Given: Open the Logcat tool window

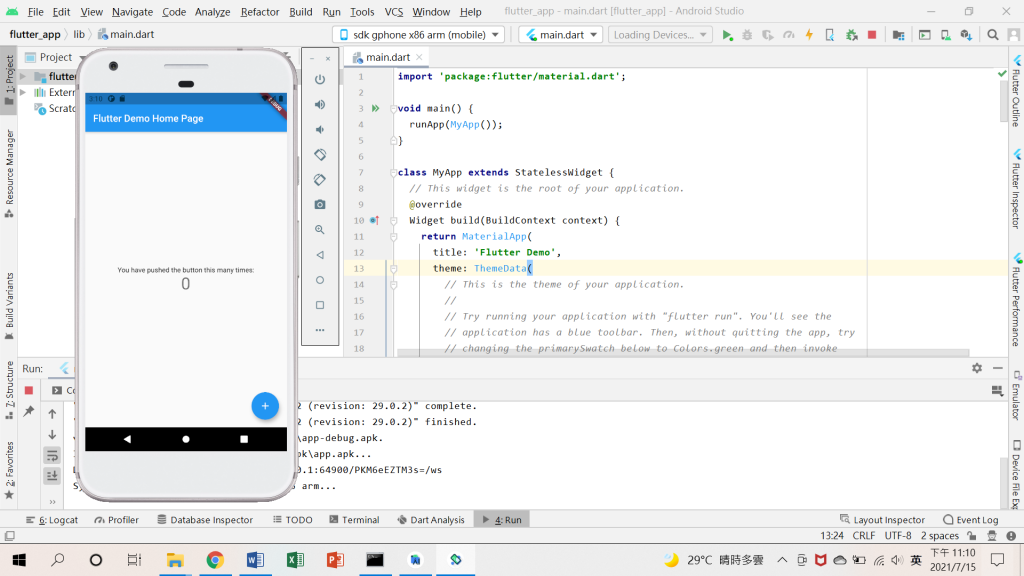Looking at the screenshot, I should click(x=52, y=520).
